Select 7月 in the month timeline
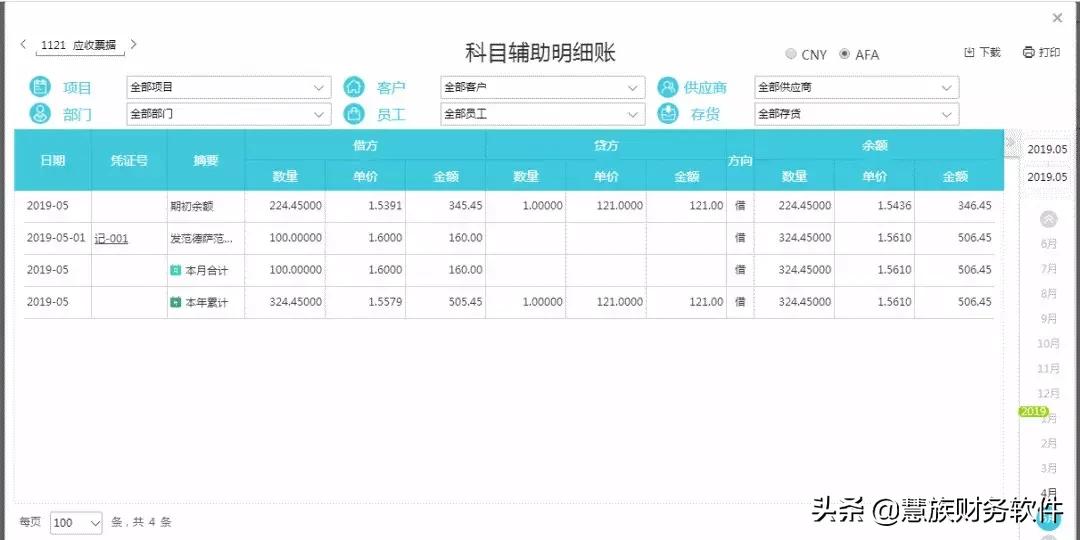The width and height of the screenshot is (1080, 540). 1048,269
